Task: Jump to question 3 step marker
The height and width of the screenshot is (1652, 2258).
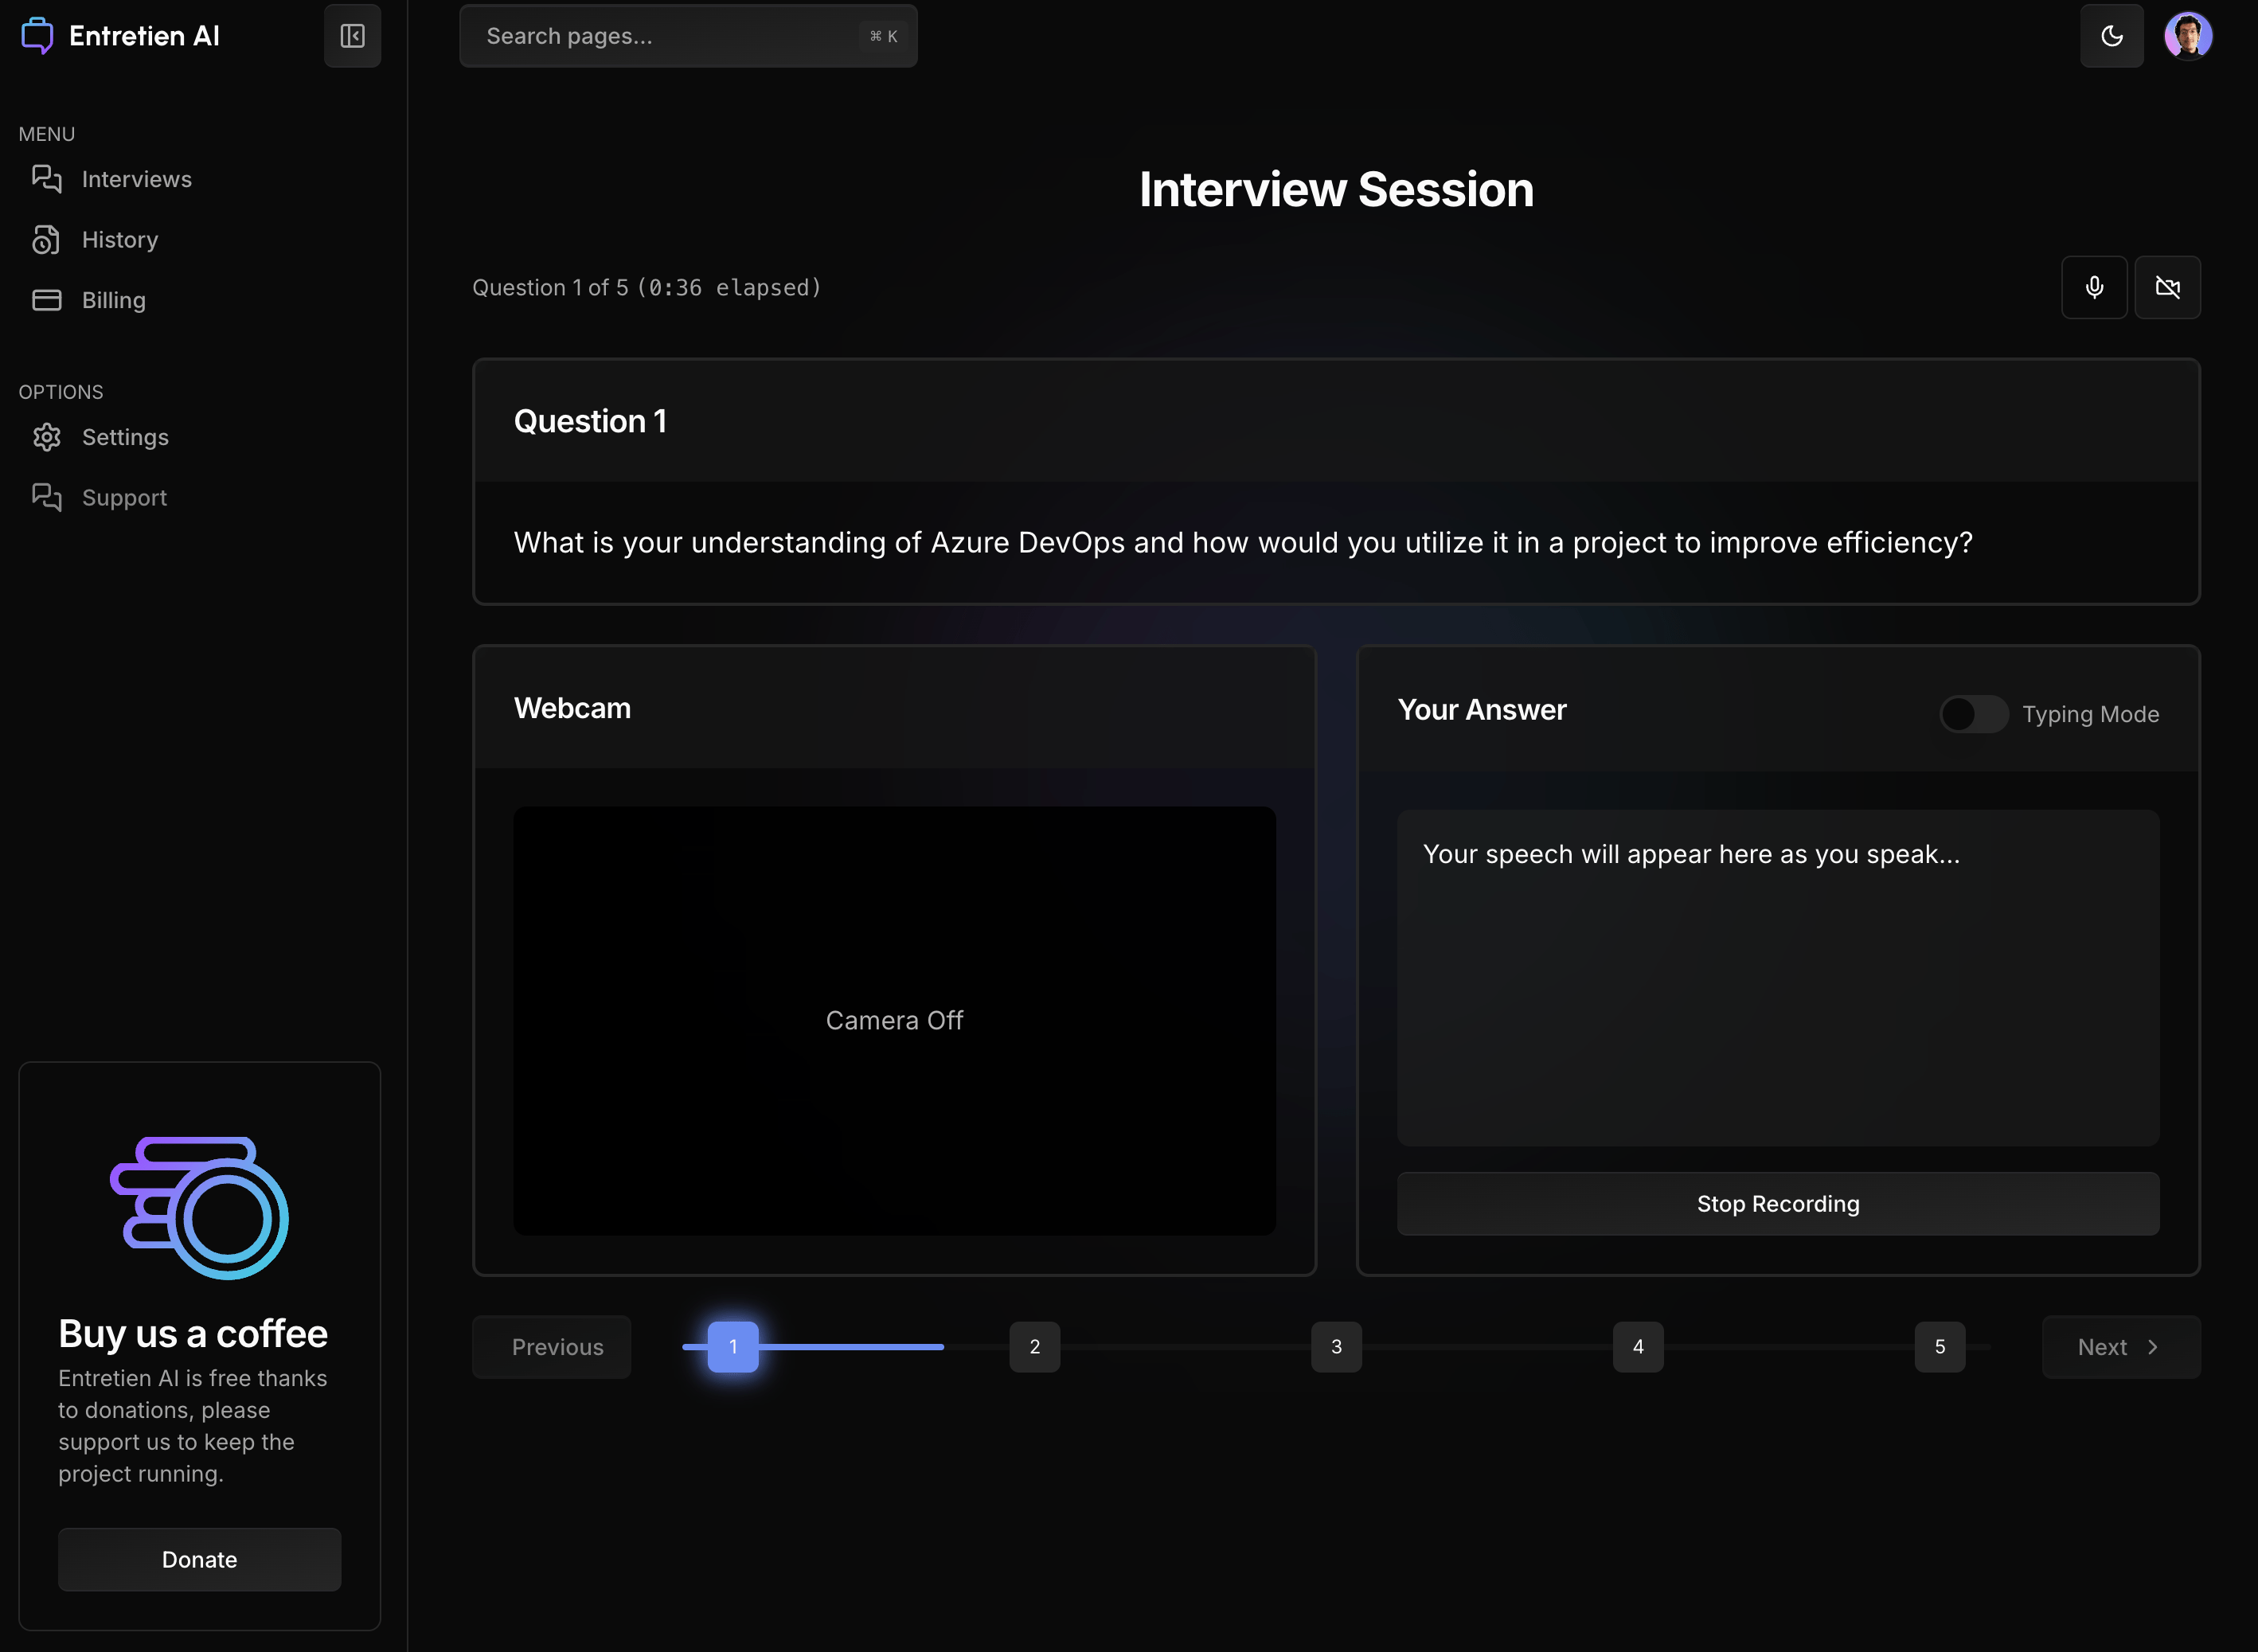Action: (1336, 1347)
